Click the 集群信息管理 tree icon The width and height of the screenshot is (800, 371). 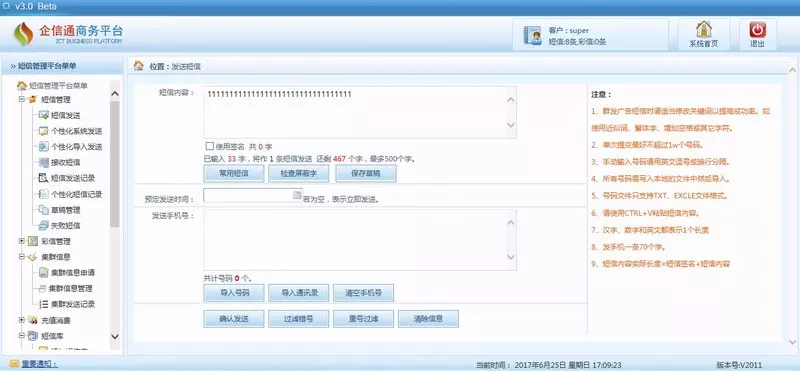43,288
